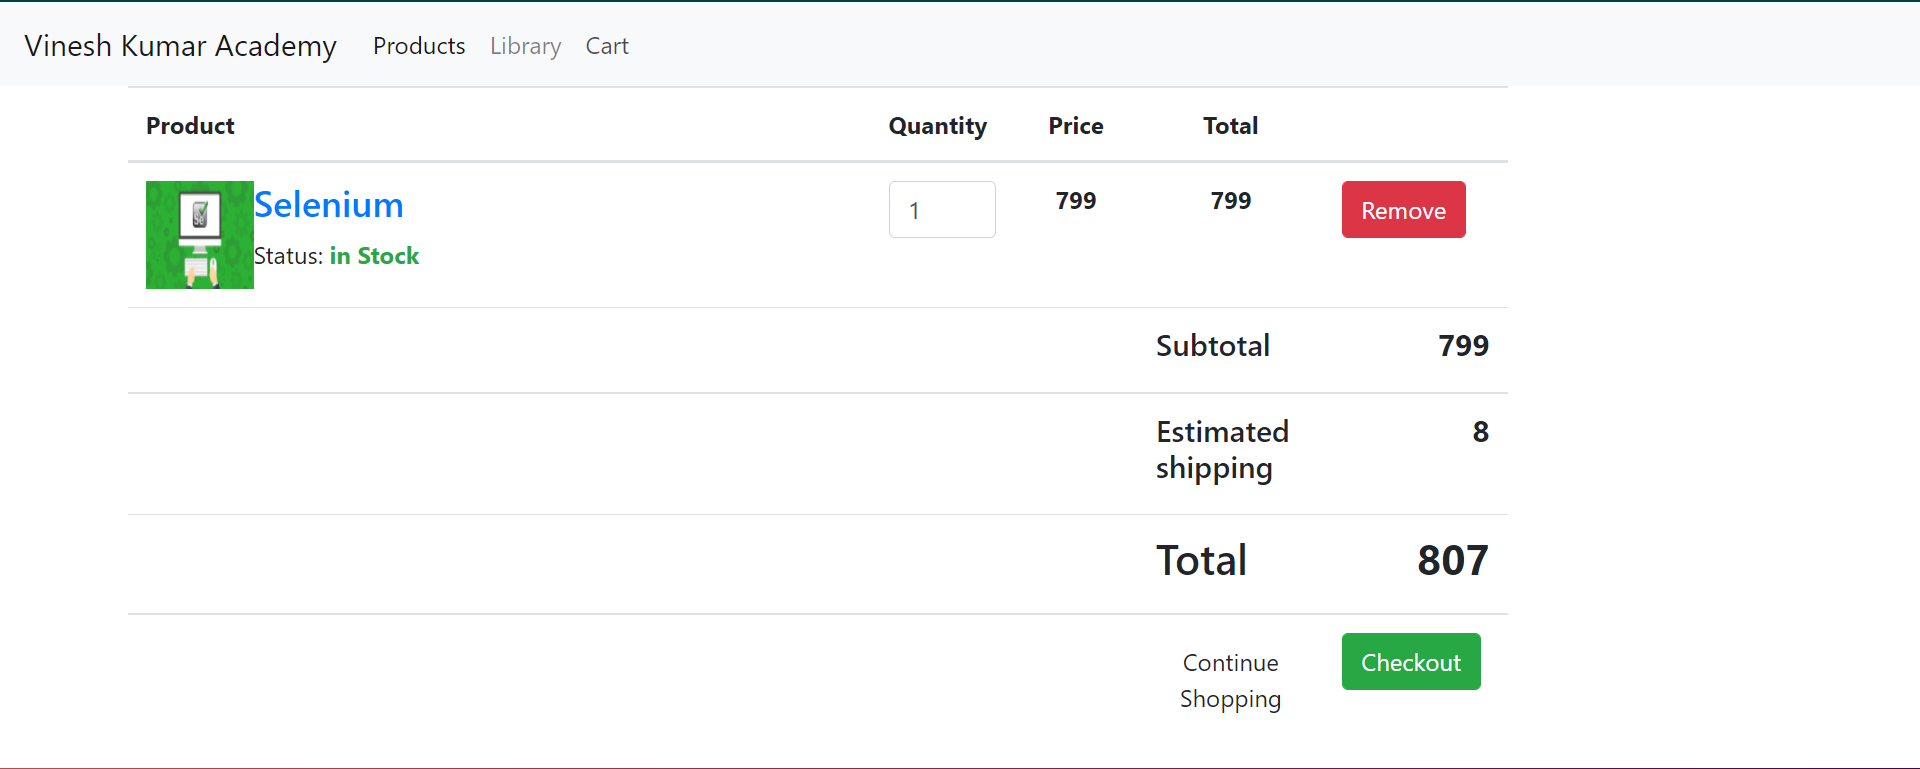Click the 799 price of Selenium
Image resolution: width=1920 pixels, height=769 pixels.
[x=1075, y=200]
